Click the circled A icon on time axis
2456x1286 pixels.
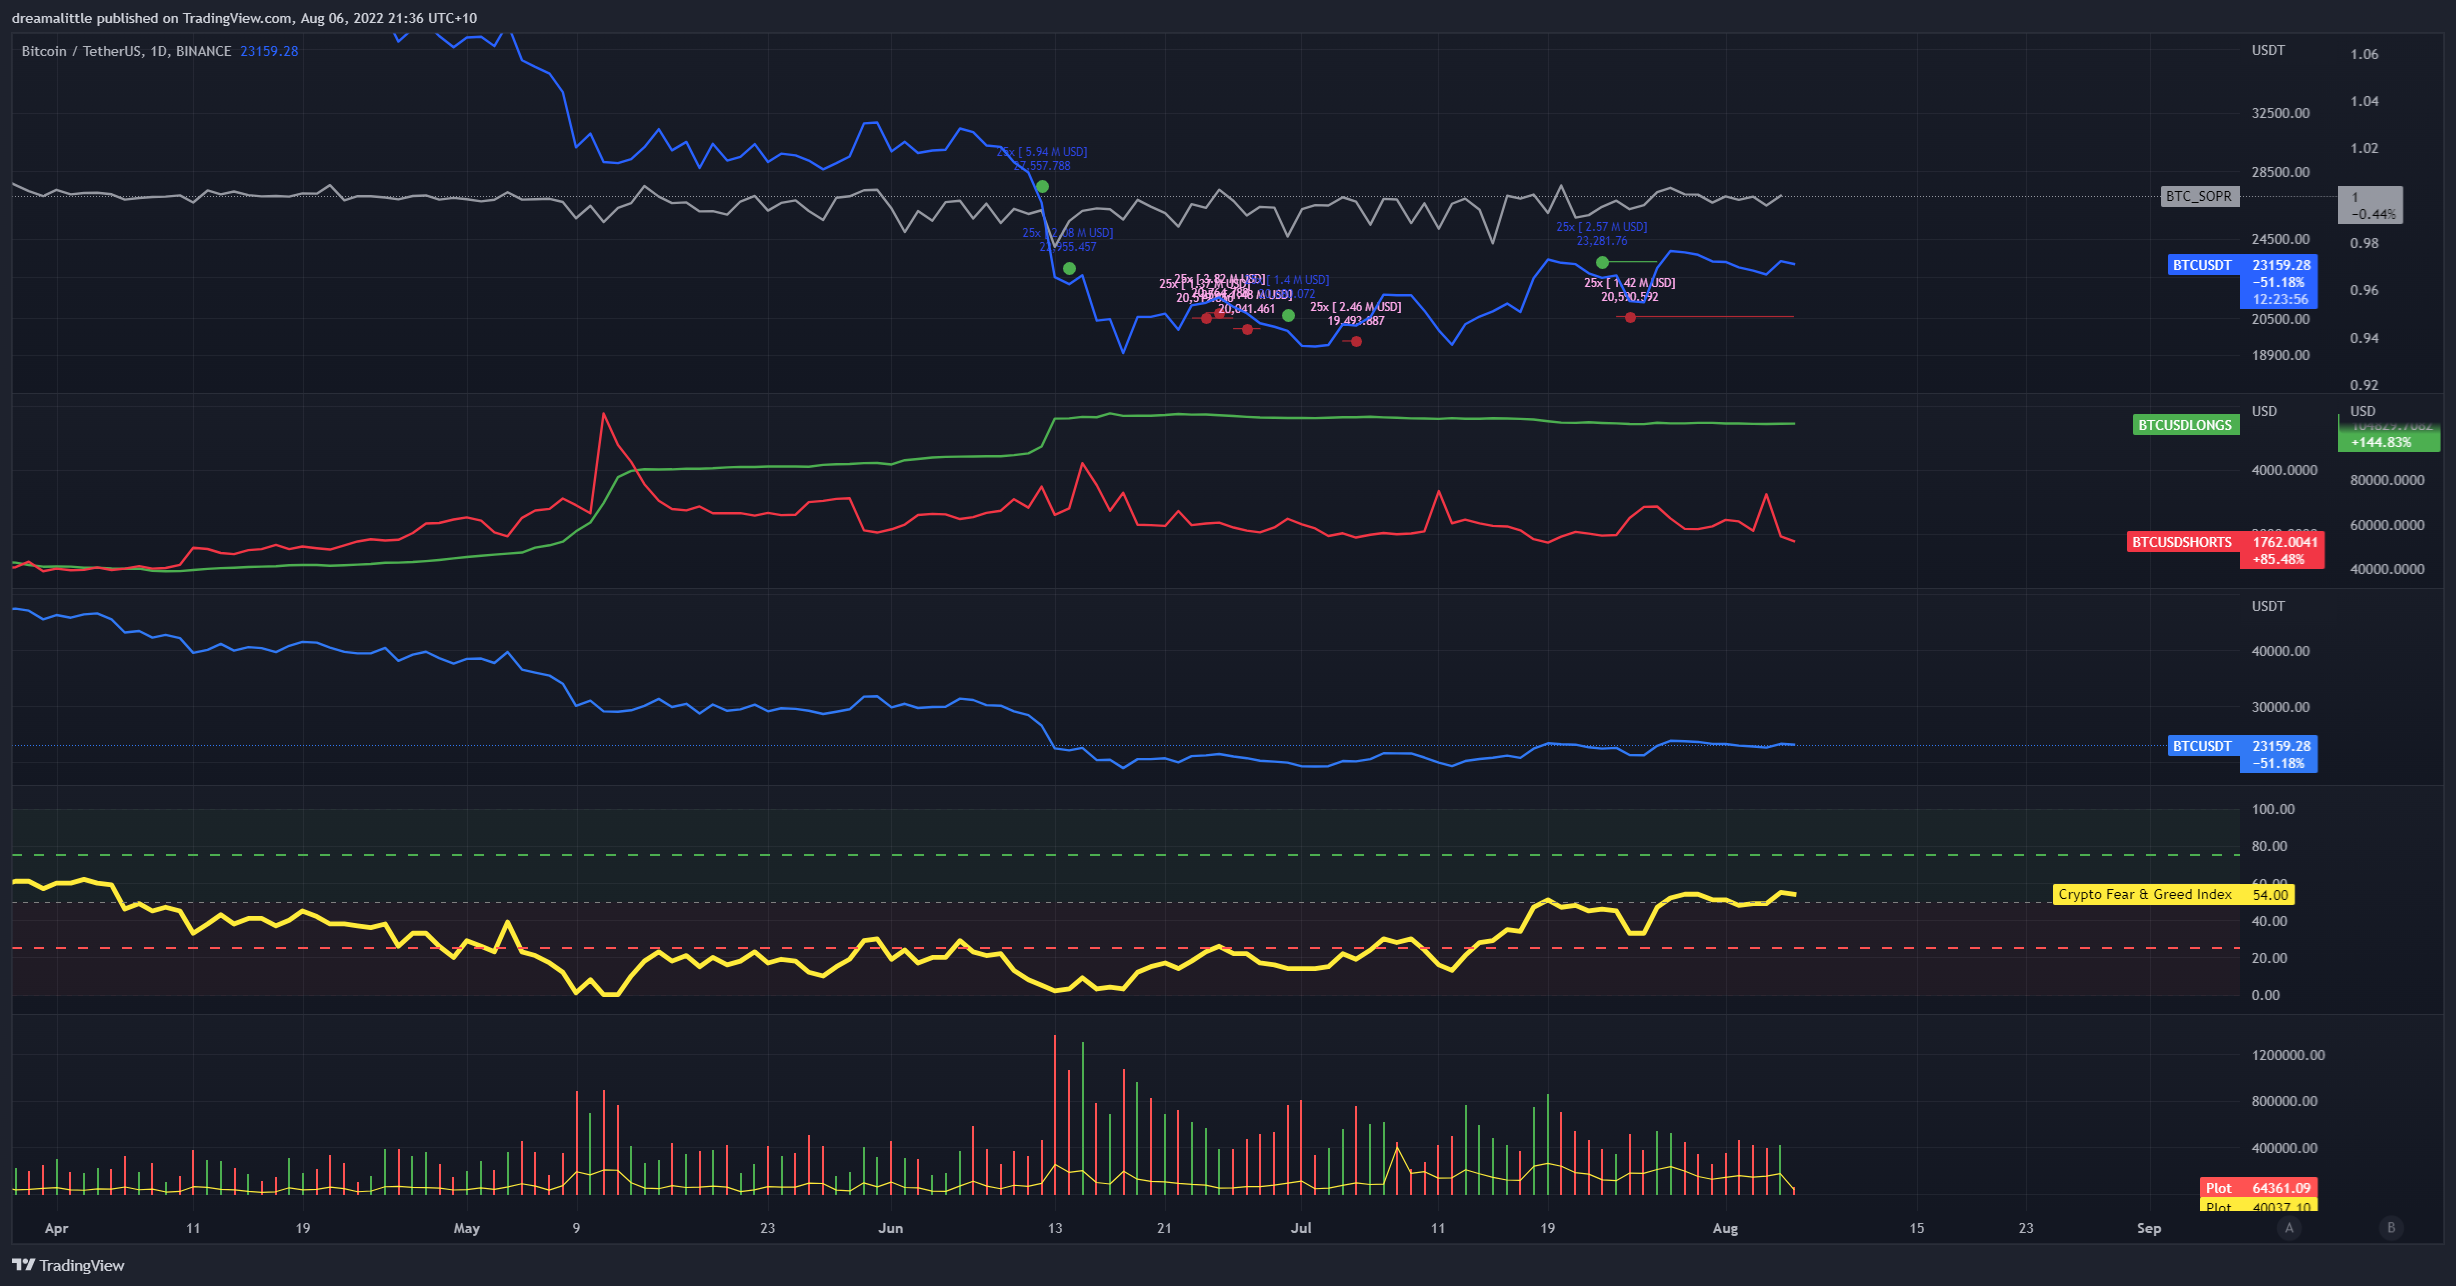coord(2289,1228)
